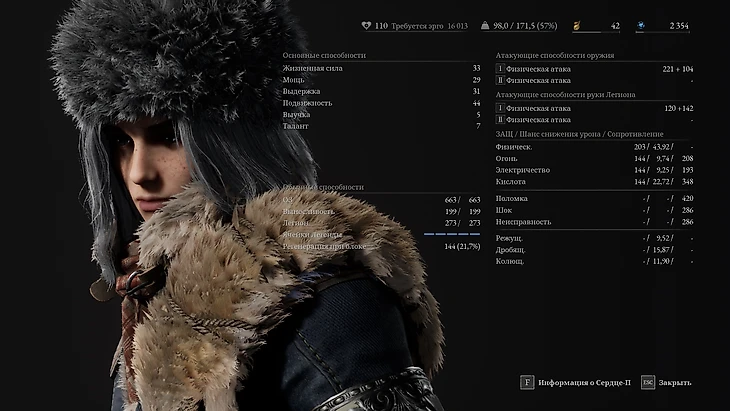Screen dimensions: 730x411
Task: Click the Физическ. damage reduction value 43,92
Action: click(661, 147)
